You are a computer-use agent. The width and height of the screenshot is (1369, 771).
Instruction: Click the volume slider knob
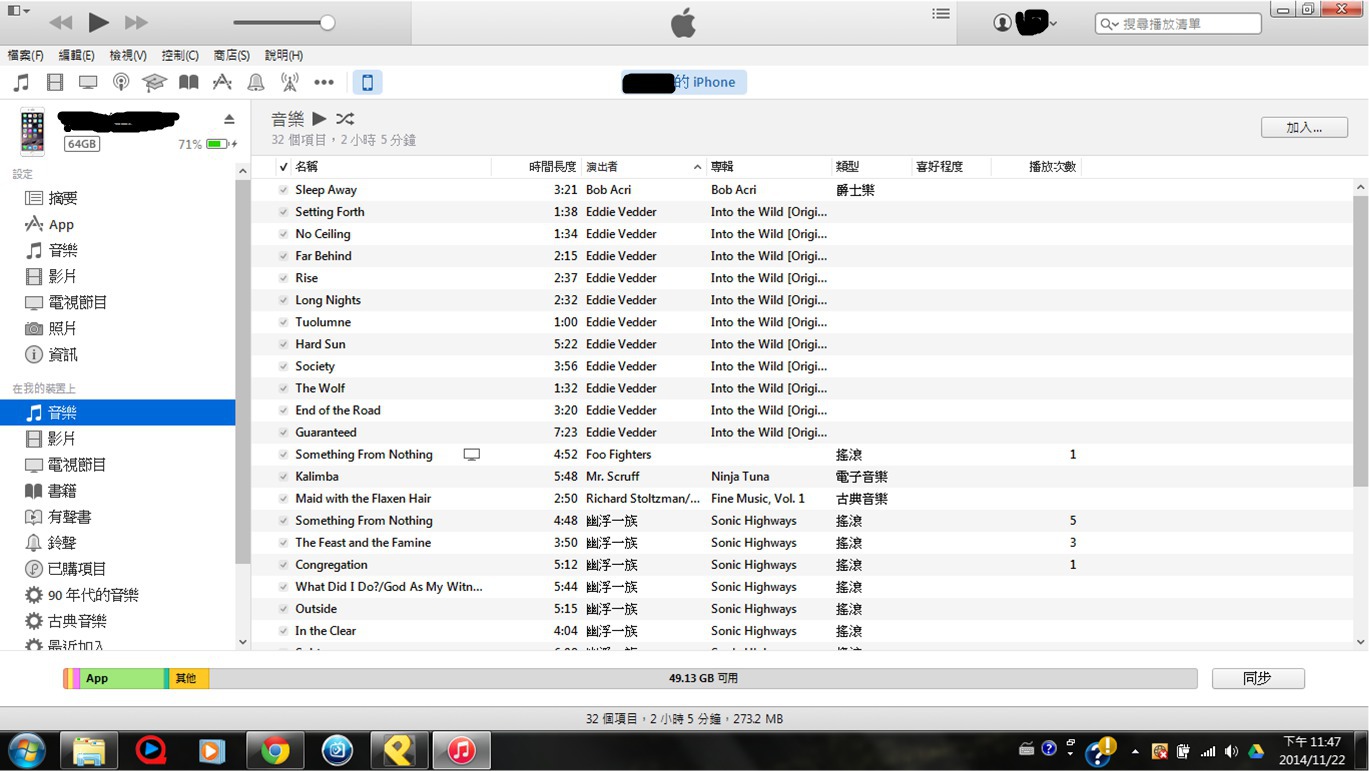pyautogui.click(x=327, y=22)
